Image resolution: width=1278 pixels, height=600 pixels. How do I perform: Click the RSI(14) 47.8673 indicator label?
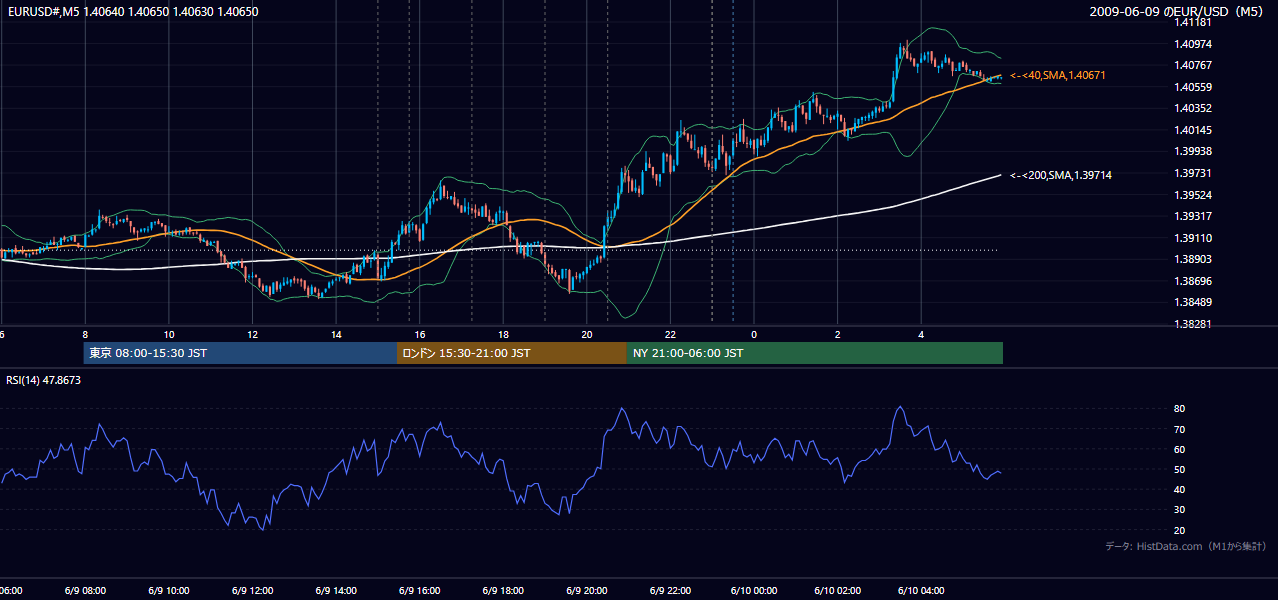[44, 380]
